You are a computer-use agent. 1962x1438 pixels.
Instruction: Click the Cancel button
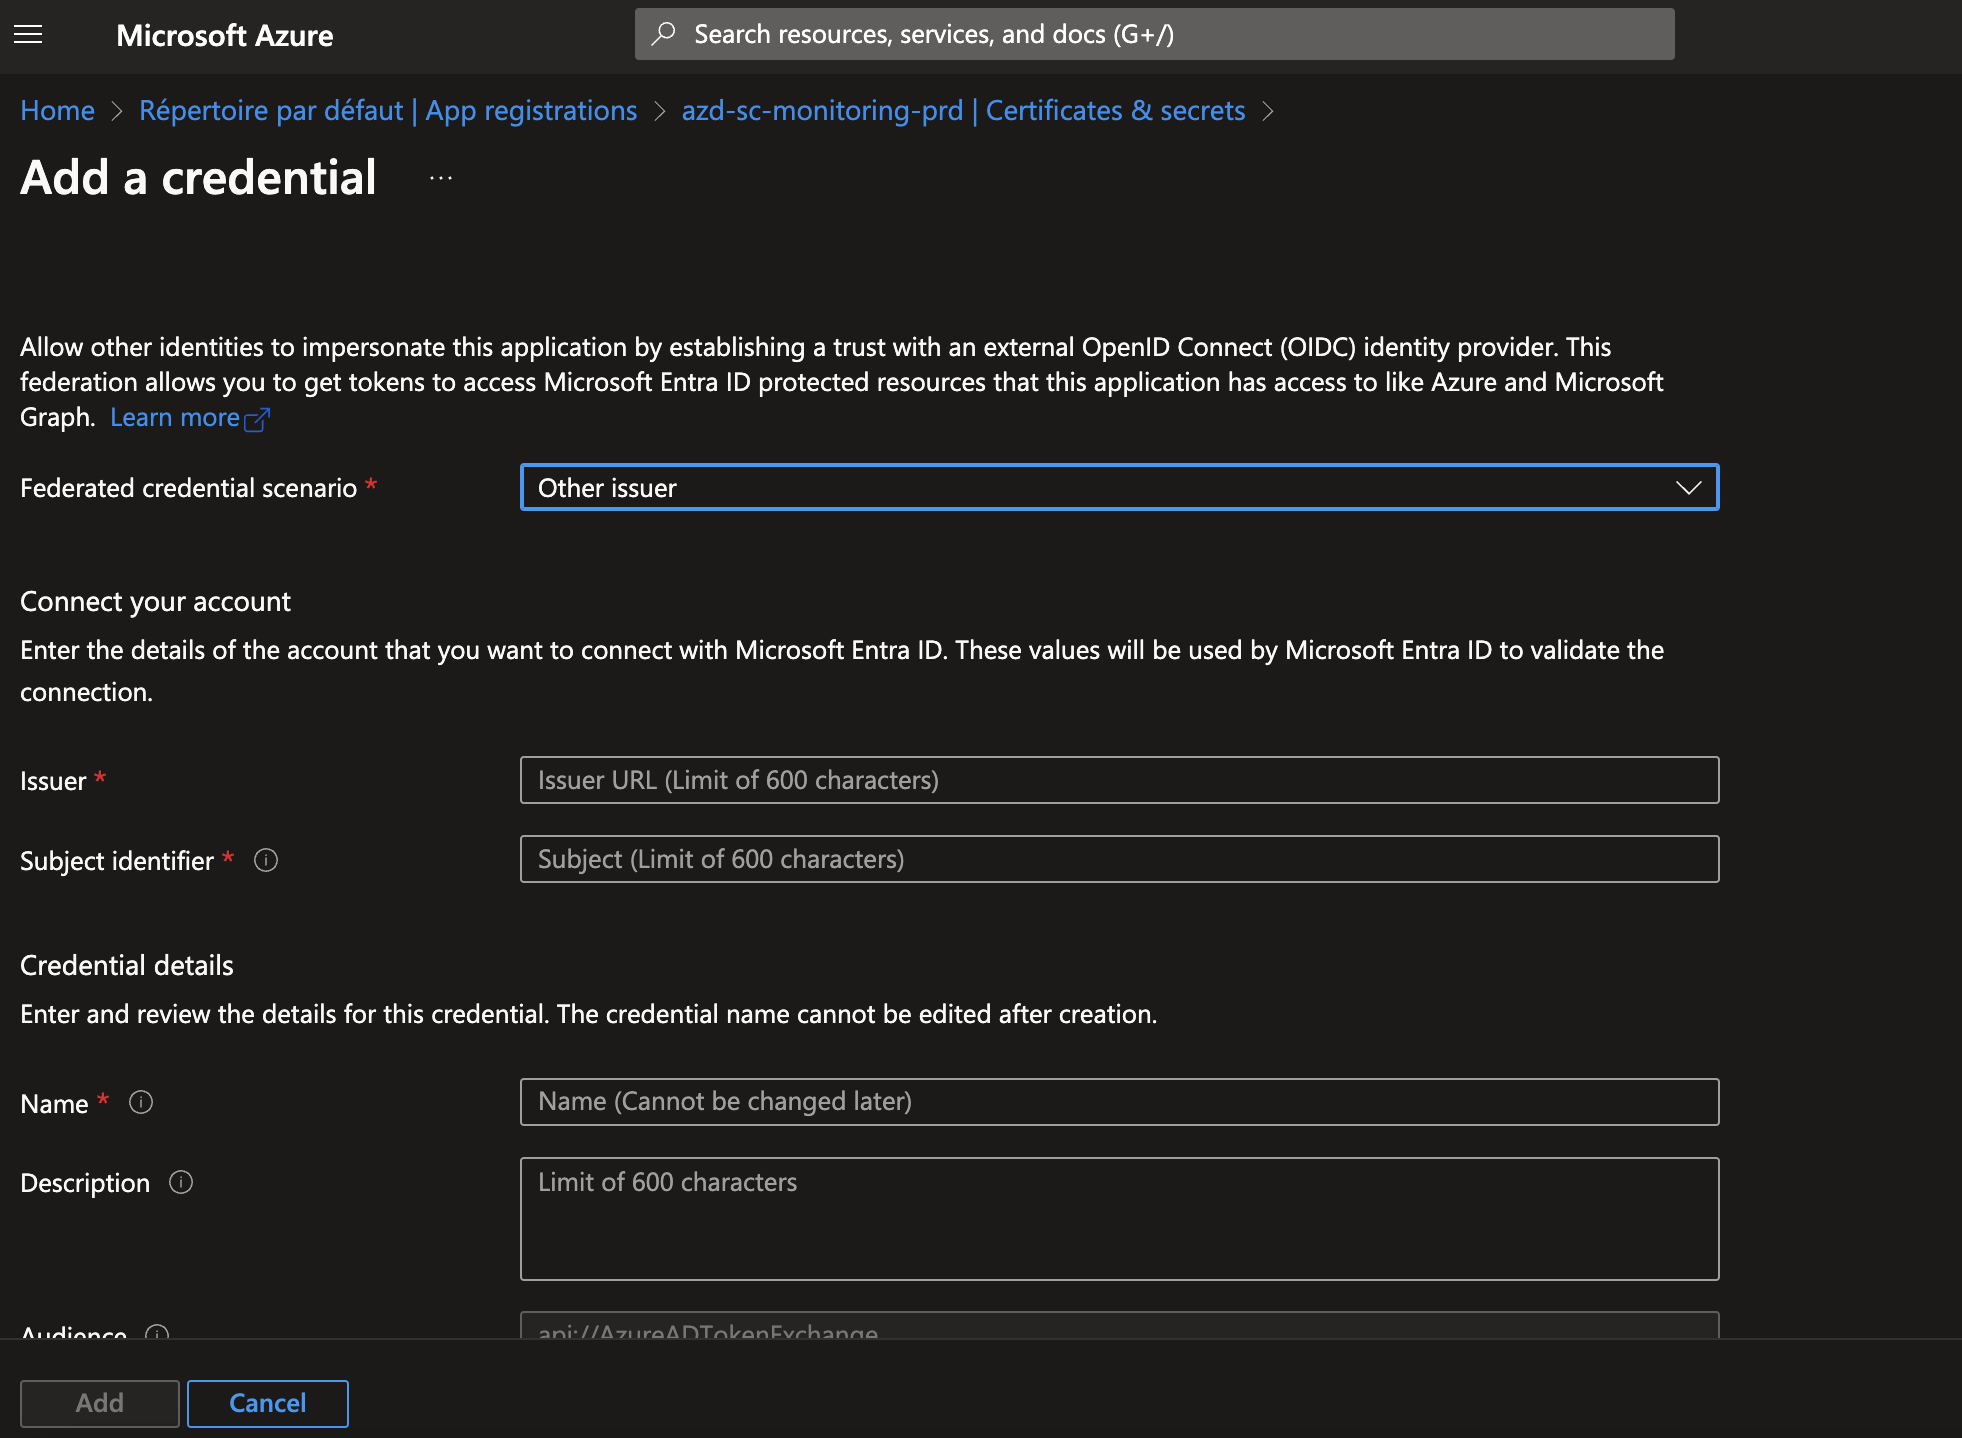tap(268, 1403)
